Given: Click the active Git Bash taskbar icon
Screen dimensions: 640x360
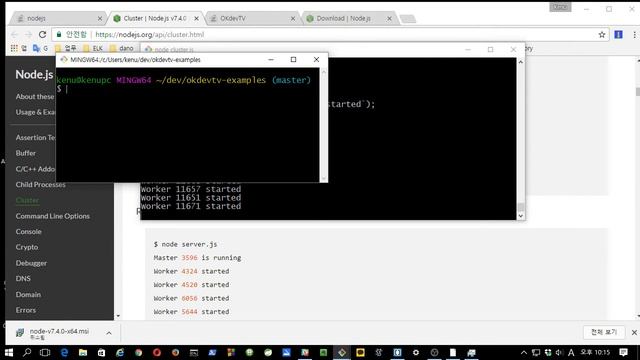Looking at the screenshot, I should point(342,352).
